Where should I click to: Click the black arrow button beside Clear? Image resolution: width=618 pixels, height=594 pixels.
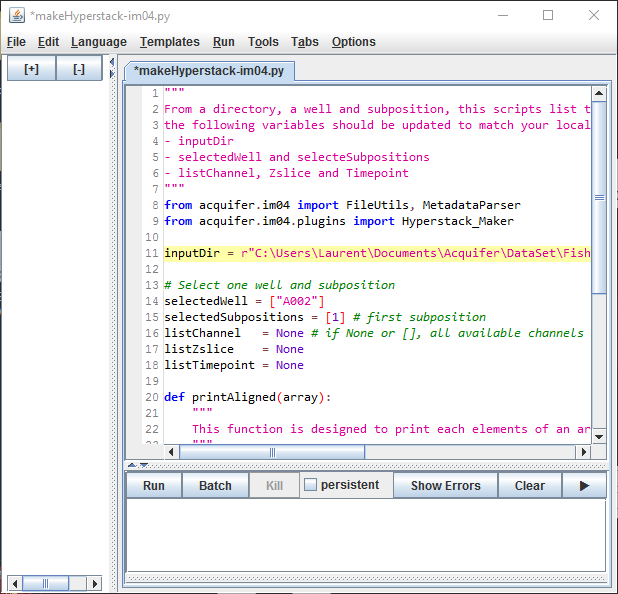pyautogui.click(x=584, y=485)
